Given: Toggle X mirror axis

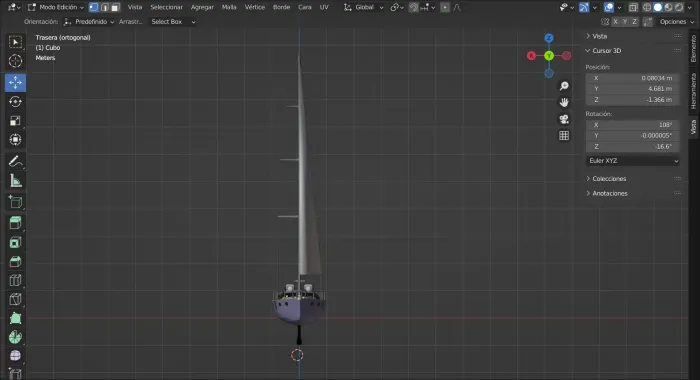Looking at the screenshot, I should [616, 21].
